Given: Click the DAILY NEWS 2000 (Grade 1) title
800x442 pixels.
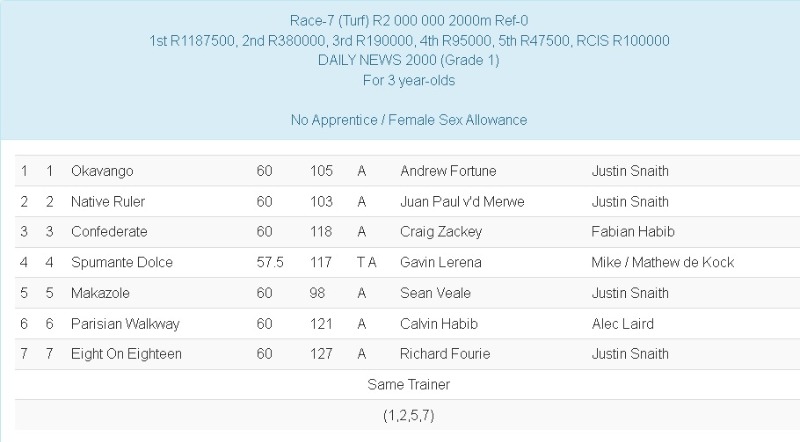Looking at the screenshot, I should point(409,60).
